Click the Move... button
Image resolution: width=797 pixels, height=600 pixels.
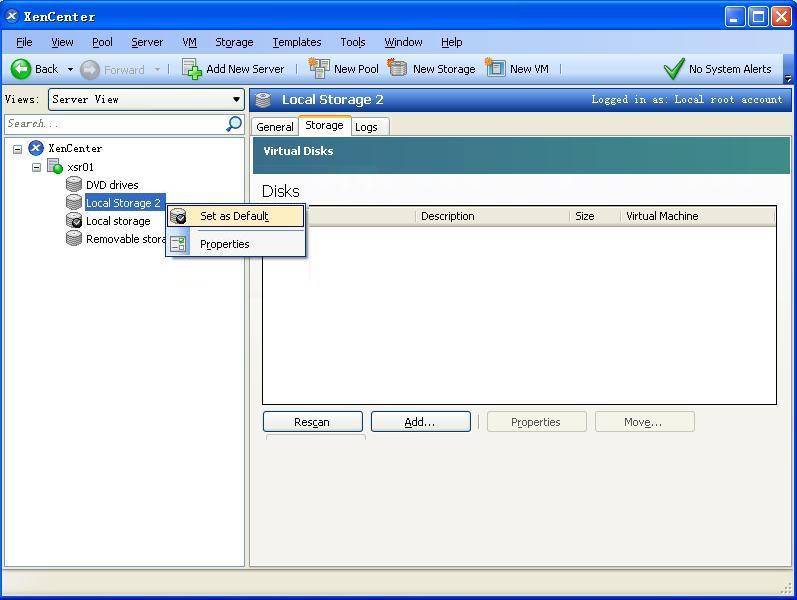[644, 422]
